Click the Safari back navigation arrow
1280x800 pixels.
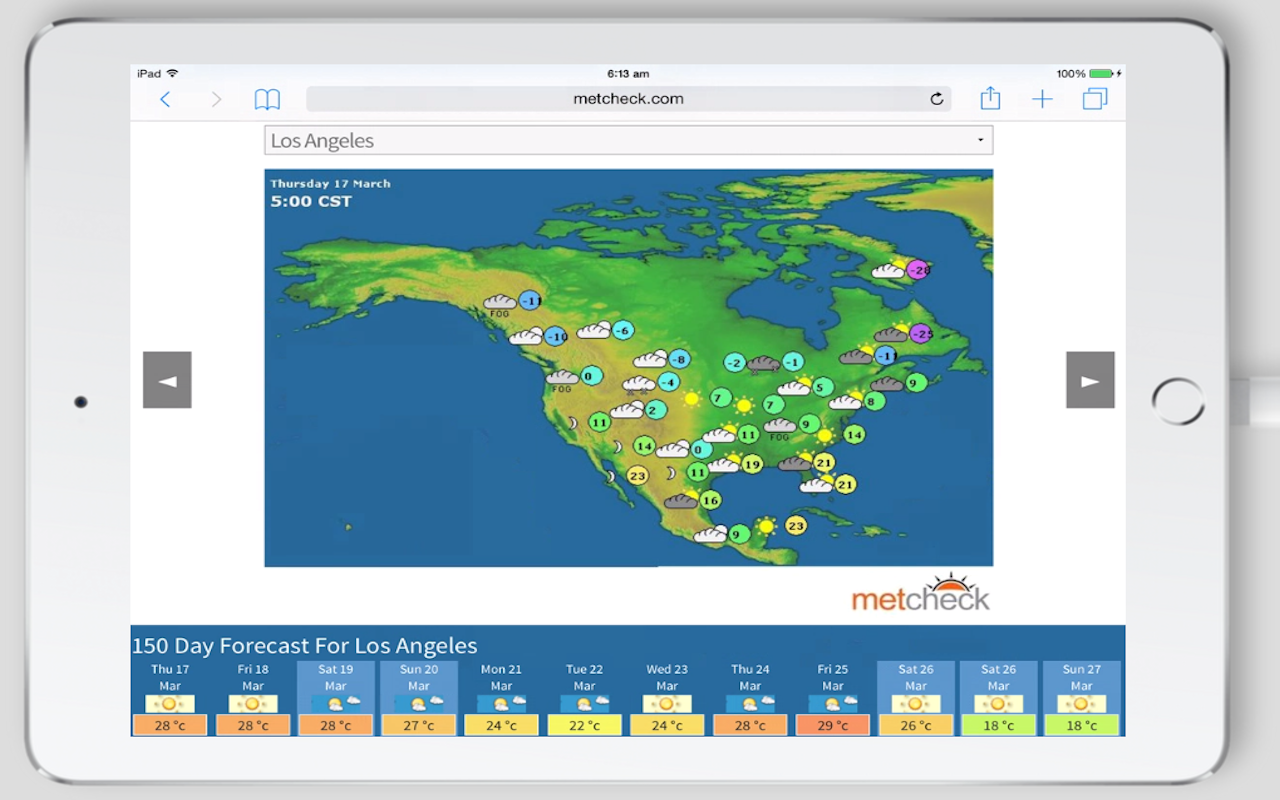165,99
